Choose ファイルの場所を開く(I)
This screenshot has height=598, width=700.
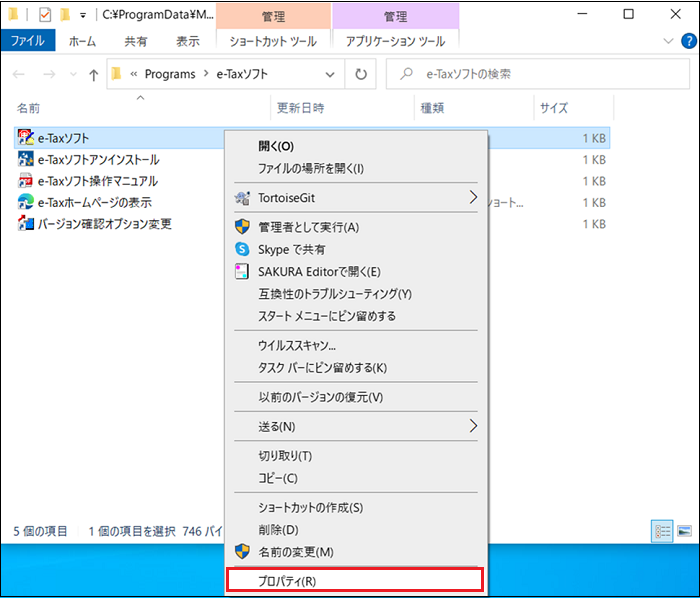tap(356, 168)
